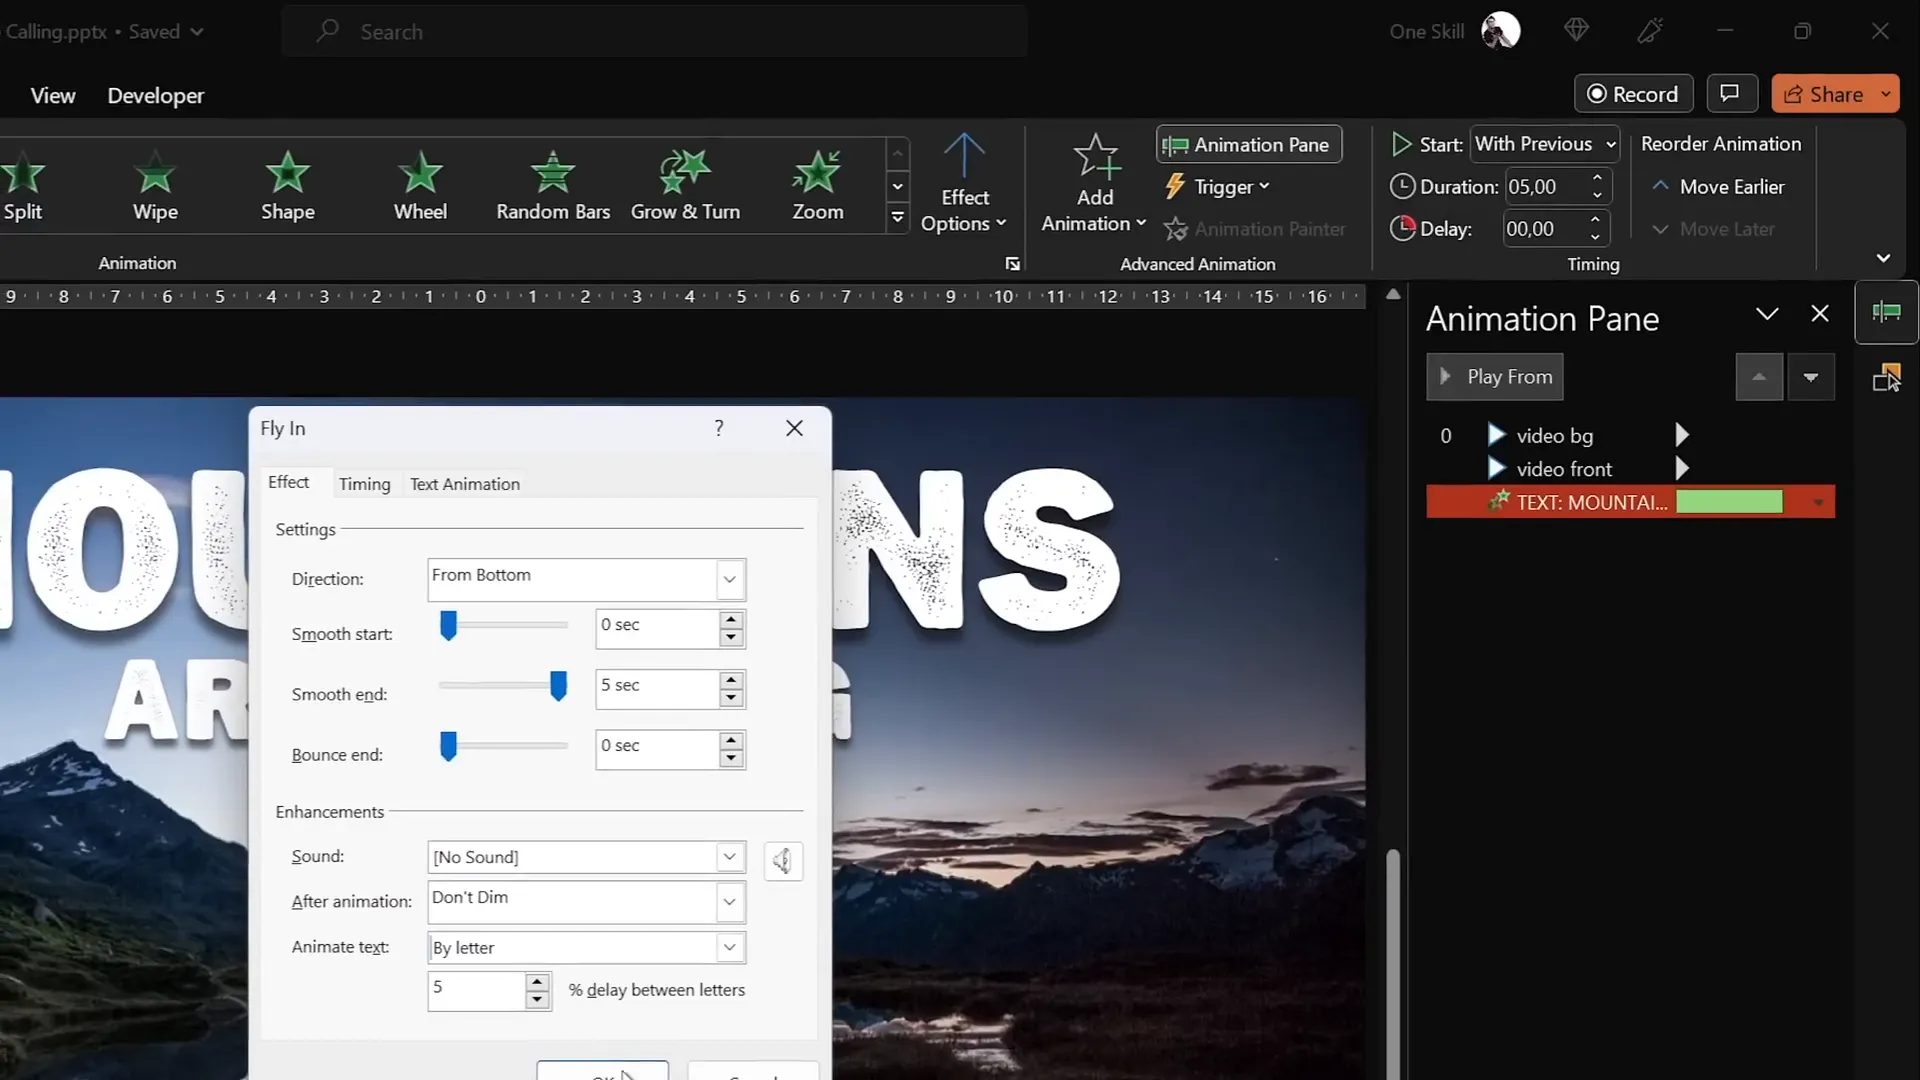Click the Smooth end slider handle
The width and height of the screenshot is (1920, 1080).
[559, 686]
